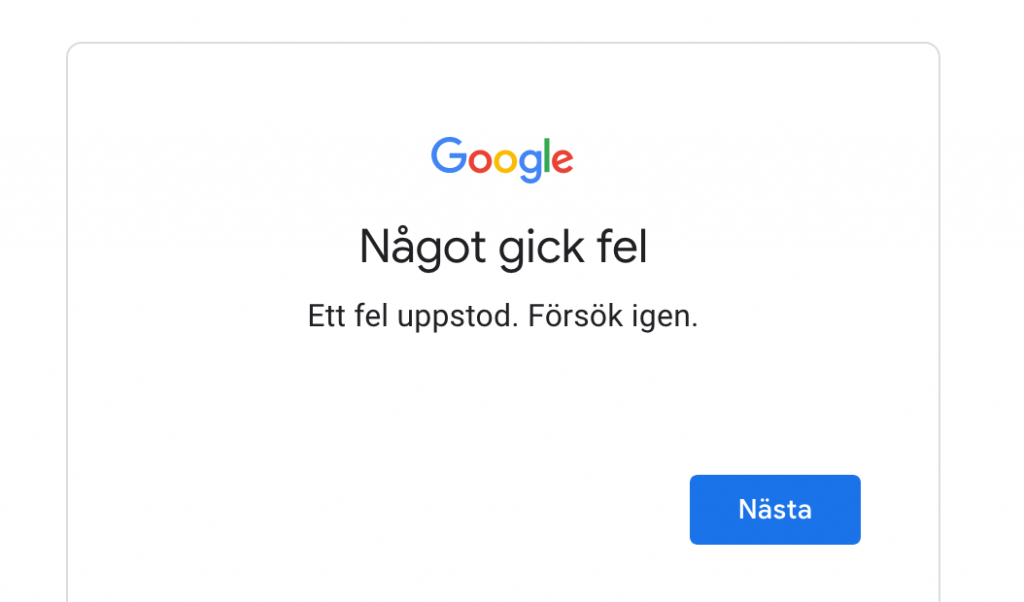The image size is (1024, 602).
Task: Click the red e ending Google logo
Action: [562, 160]
